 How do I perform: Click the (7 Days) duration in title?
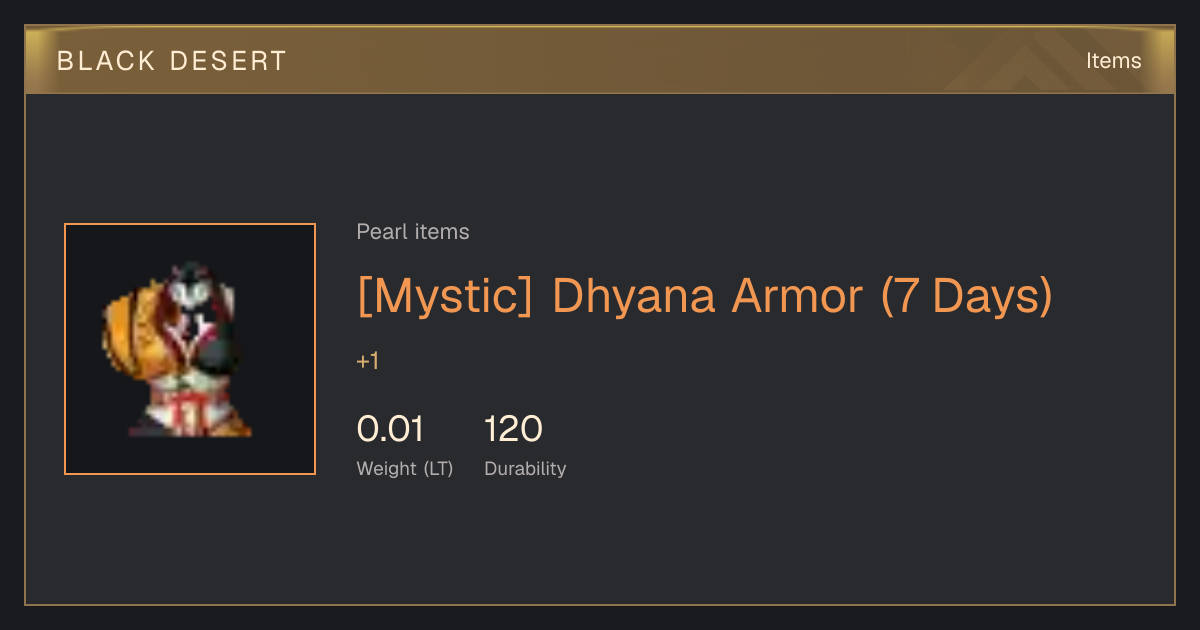(967, 296)
